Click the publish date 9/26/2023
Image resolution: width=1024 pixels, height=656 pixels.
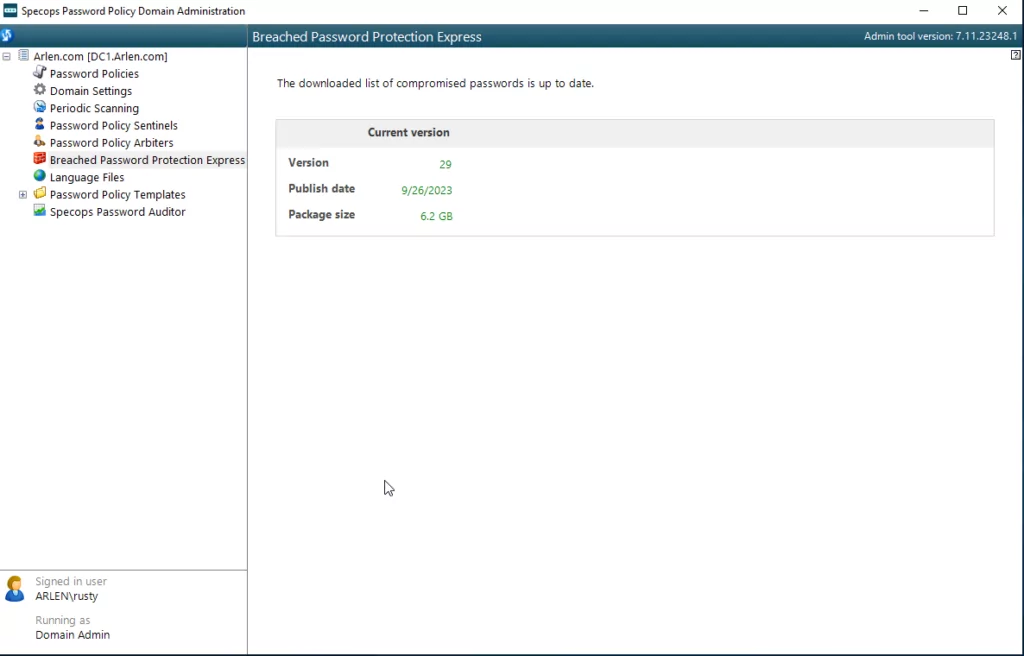[x=426, y=190]
